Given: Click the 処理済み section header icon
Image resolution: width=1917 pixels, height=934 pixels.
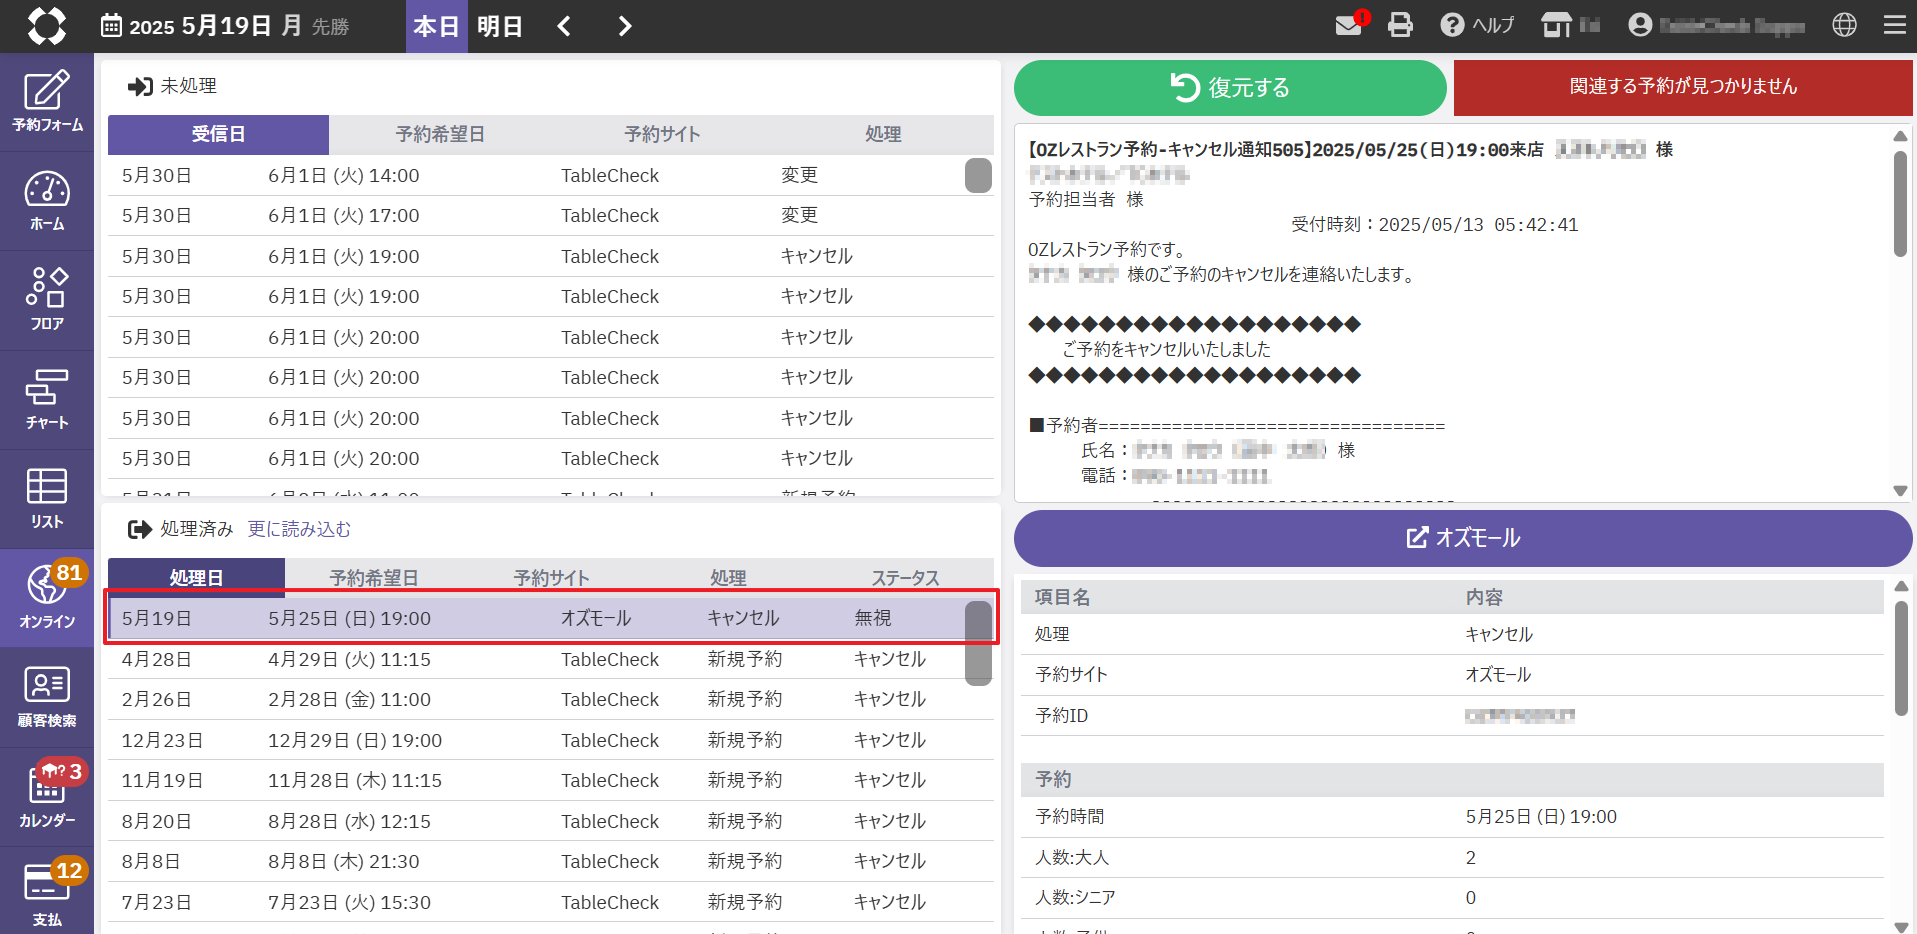Looking at the screenshot, I should [x=140, y=529].
